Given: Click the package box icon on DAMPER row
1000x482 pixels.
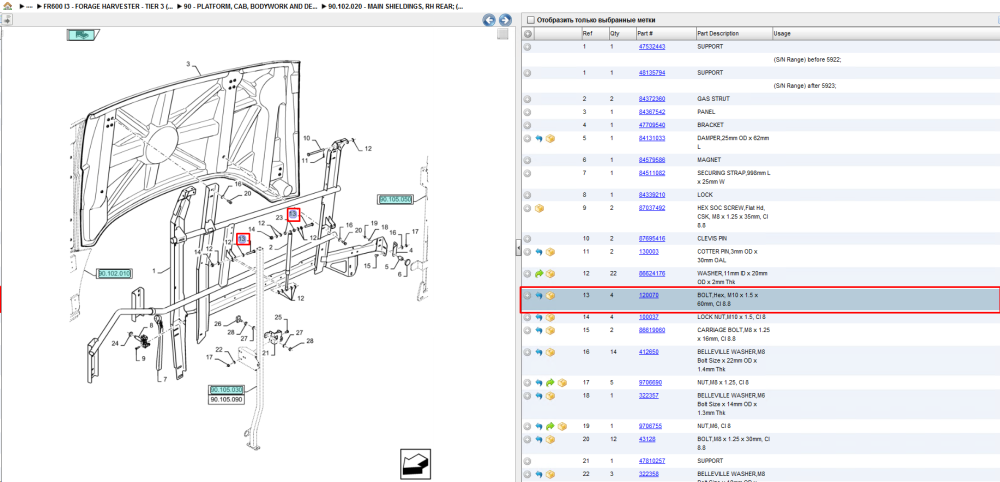Looking at the screenshot, I should coord(550,138).
